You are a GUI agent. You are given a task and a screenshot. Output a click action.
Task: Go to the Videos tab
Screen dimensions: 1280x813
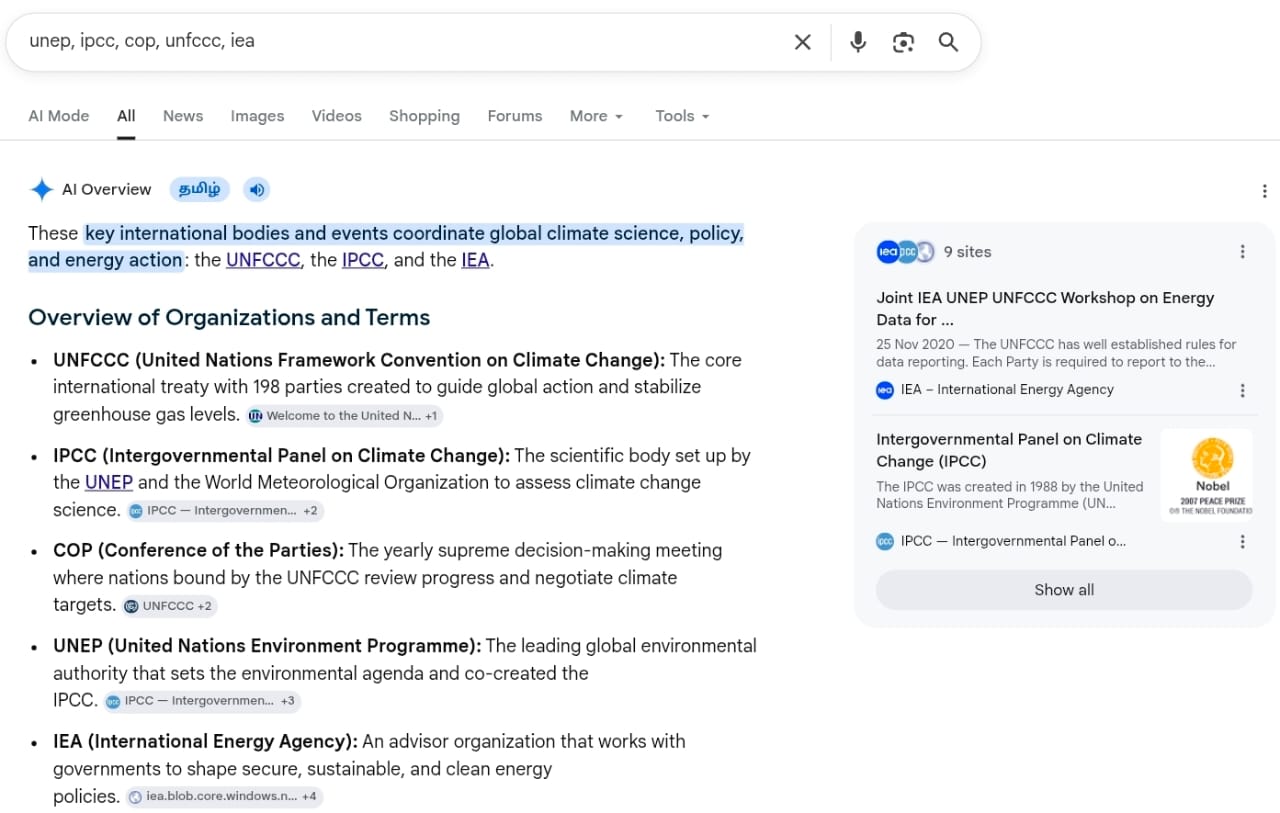pyautogui.click(x=336, y=116)
